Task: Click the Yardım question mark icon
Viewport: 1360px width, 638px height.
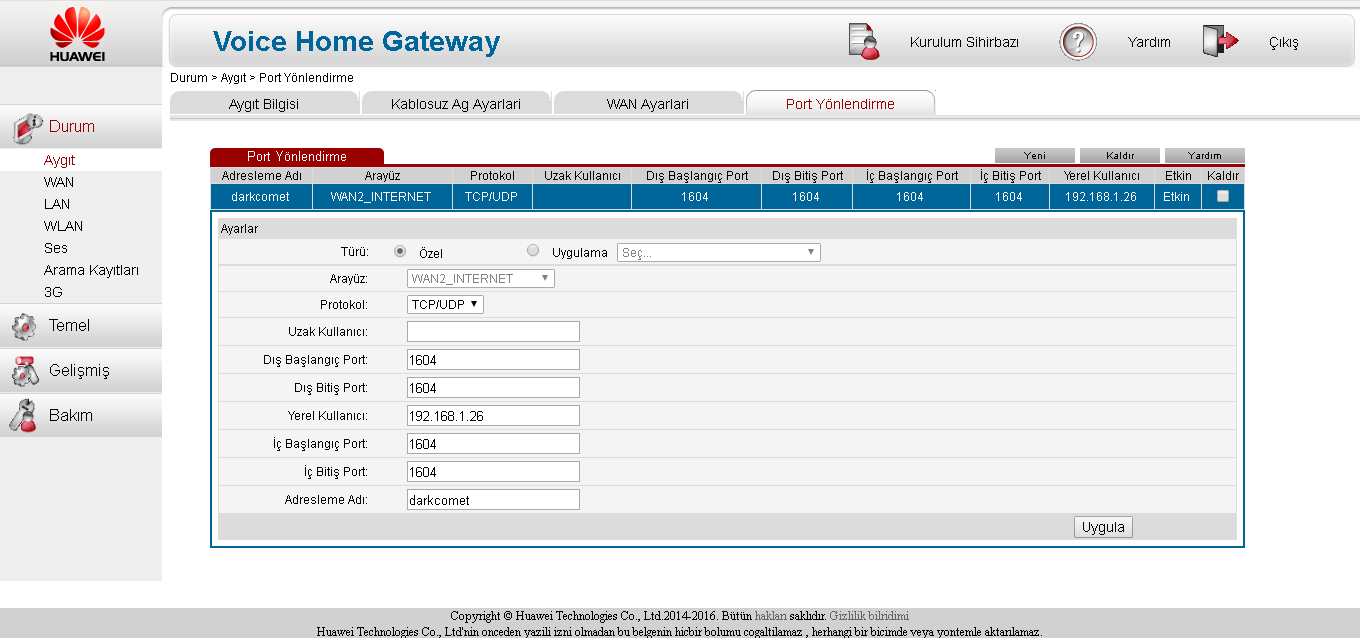Action: click(1078, 42)
